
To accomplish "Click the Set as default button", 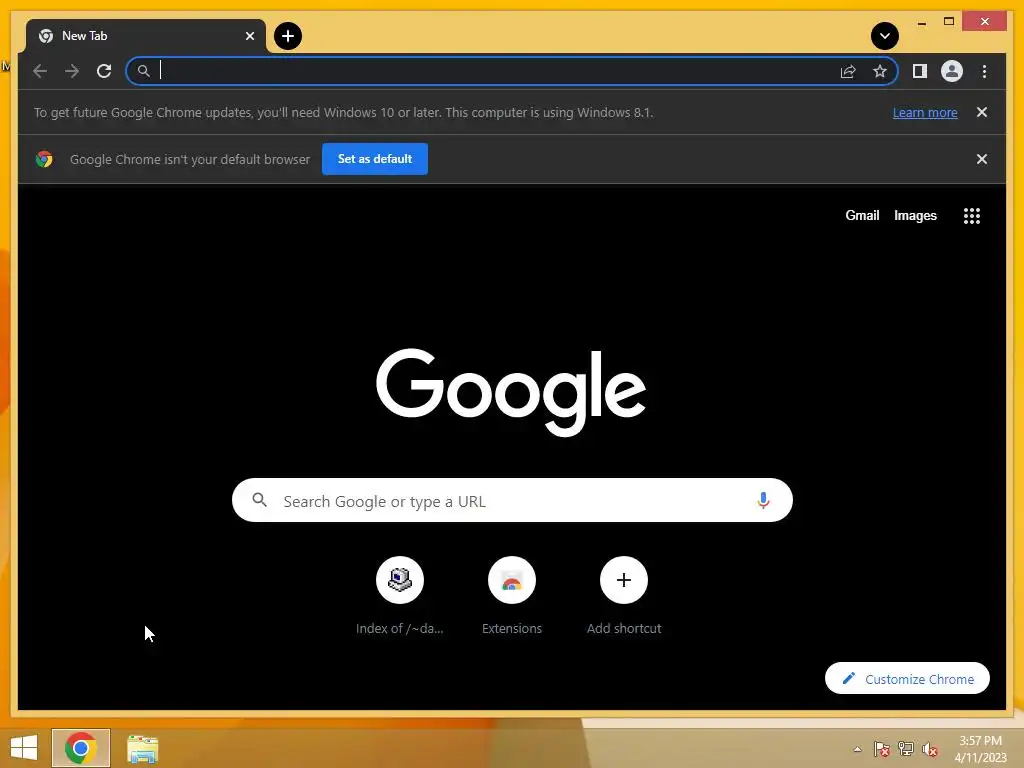I will [375, 159].
